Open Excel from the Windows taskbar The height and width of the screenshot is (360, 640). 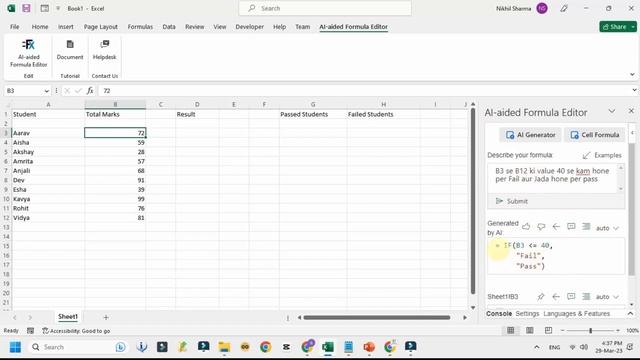pyautogui.click(x=328, y=347)
